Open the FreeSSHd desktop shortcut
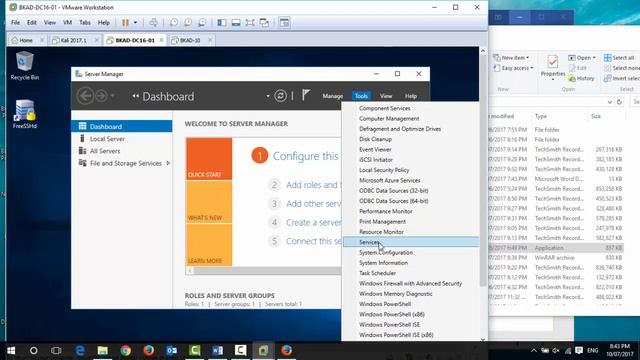Viewport: 640px width, 360px height. point(24,114)
